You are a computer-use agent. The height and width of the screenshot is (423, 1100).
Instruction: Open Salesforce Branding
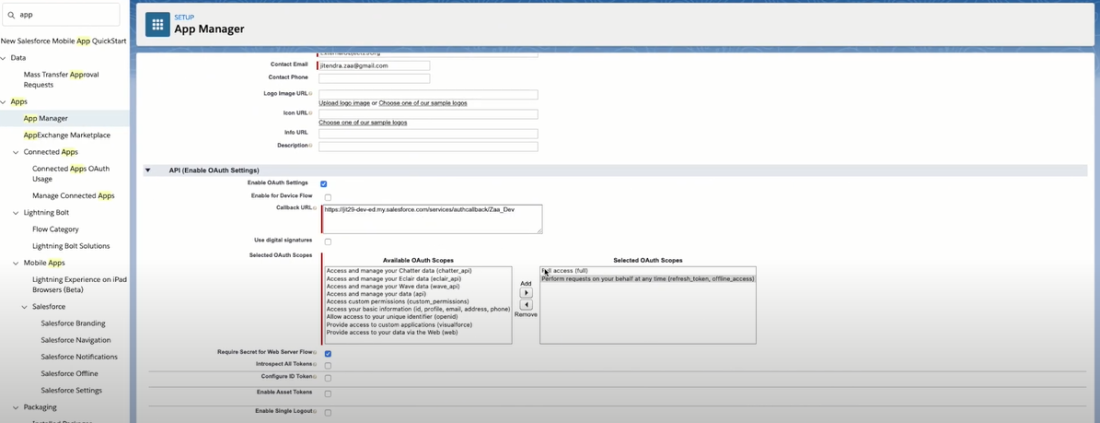(x=73, y=323)
